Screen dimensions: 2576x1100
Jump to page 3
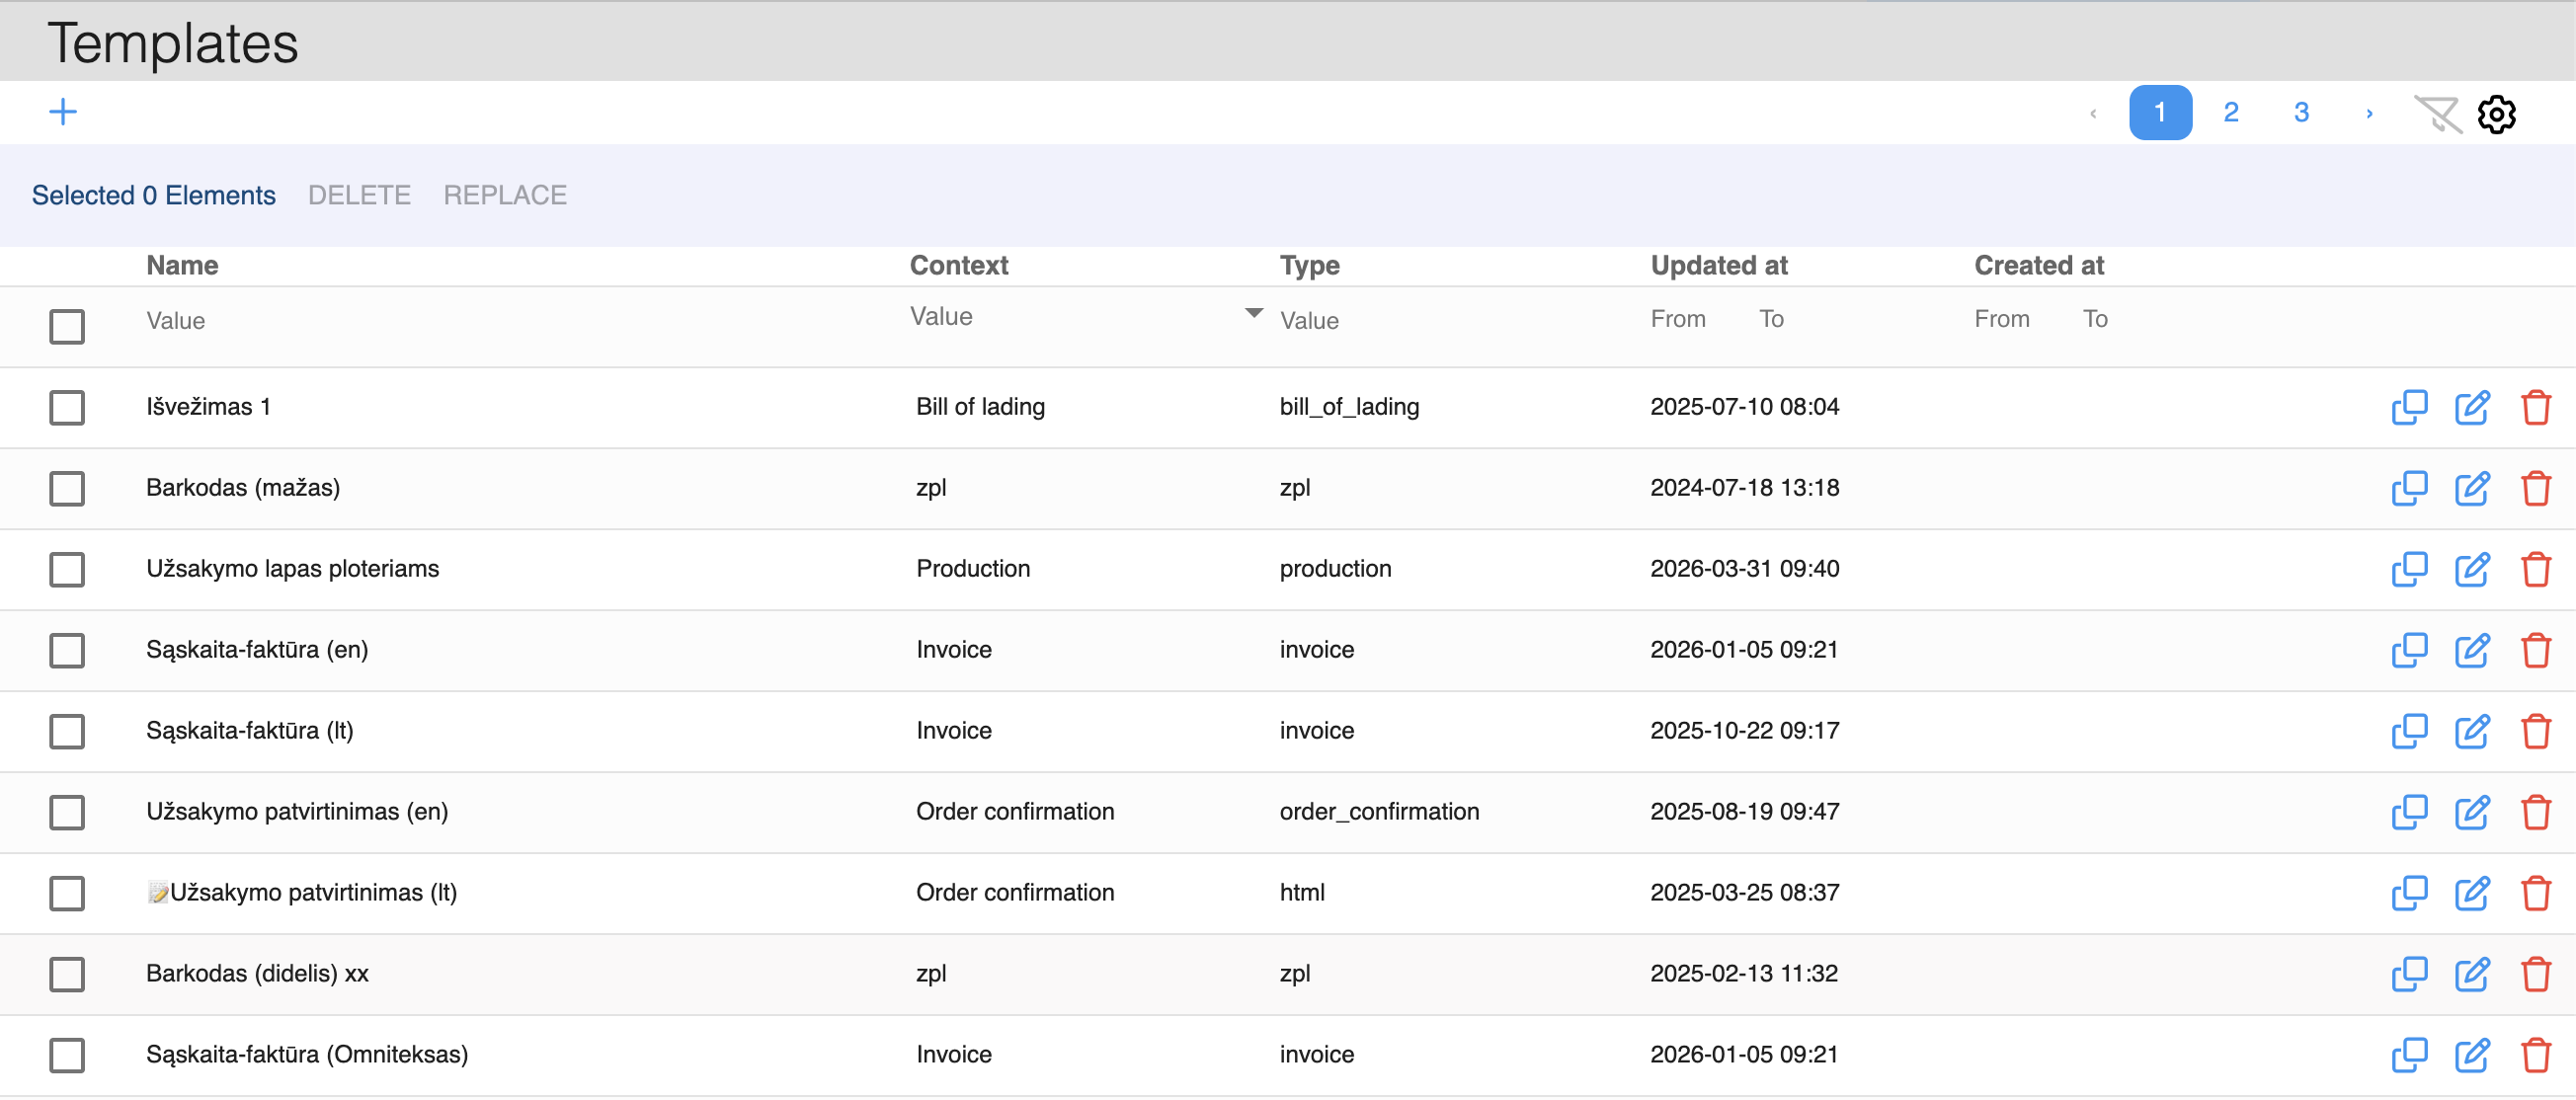pyautogui.click(x=2301, y=113)
